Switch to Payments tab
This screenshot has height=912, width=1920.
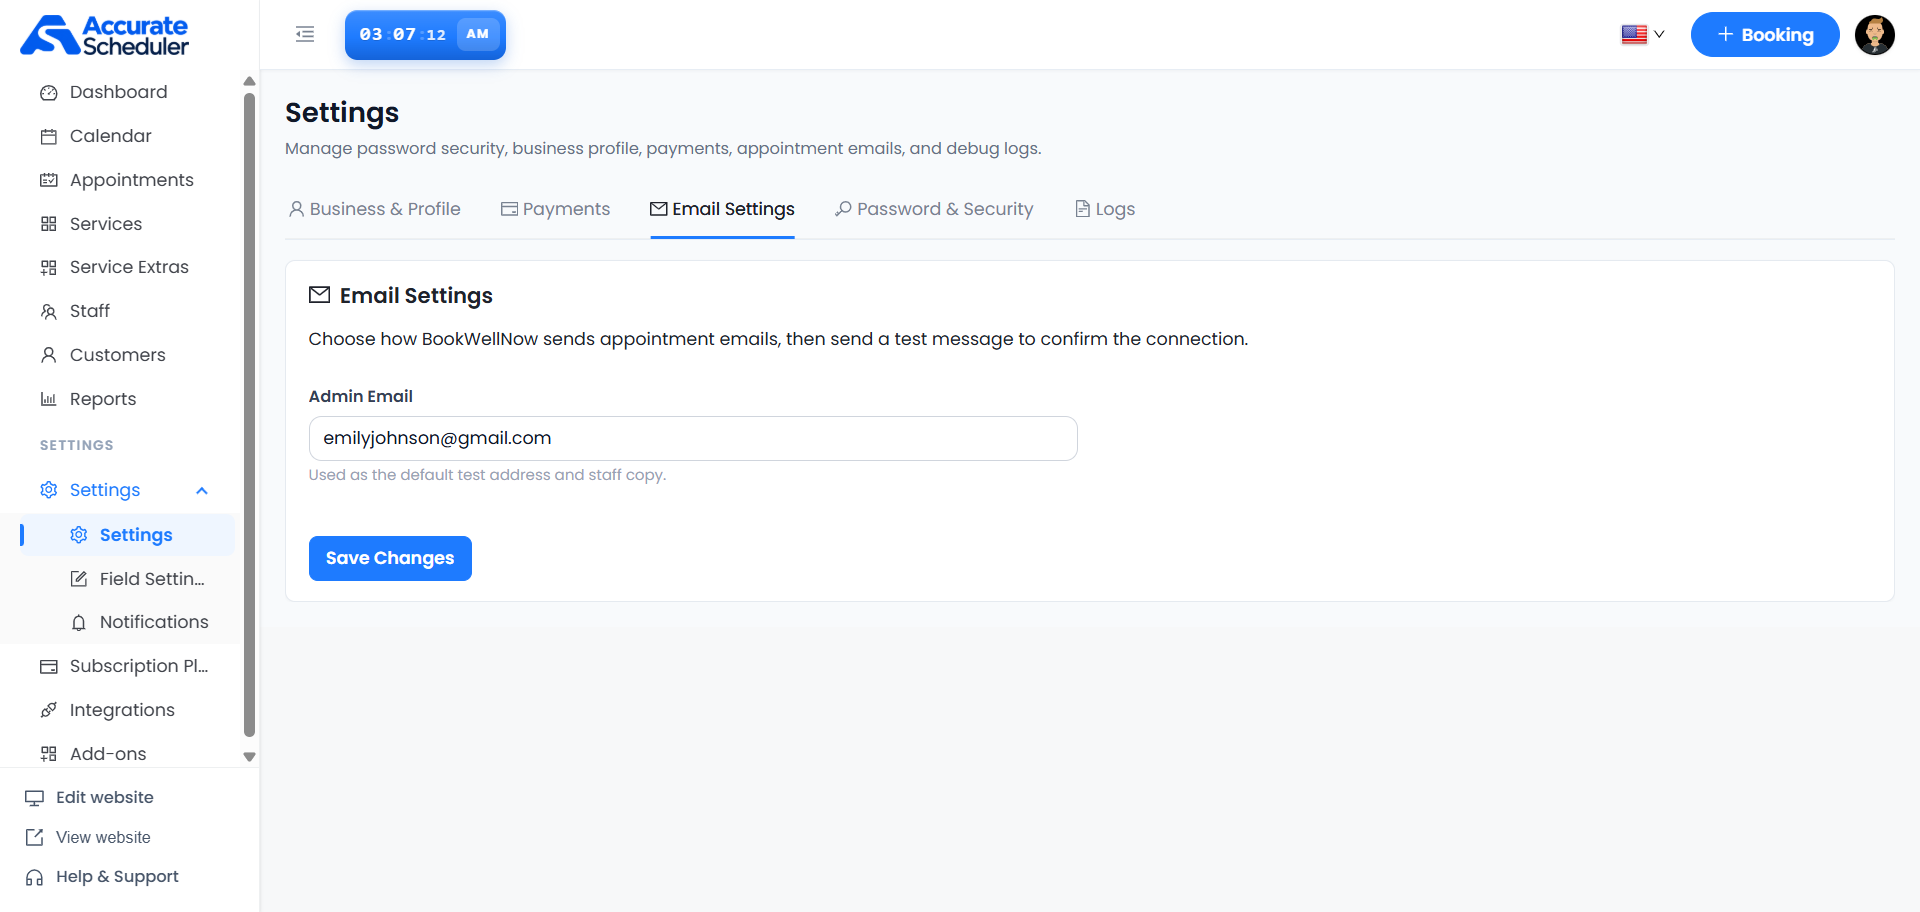(555, 209)
